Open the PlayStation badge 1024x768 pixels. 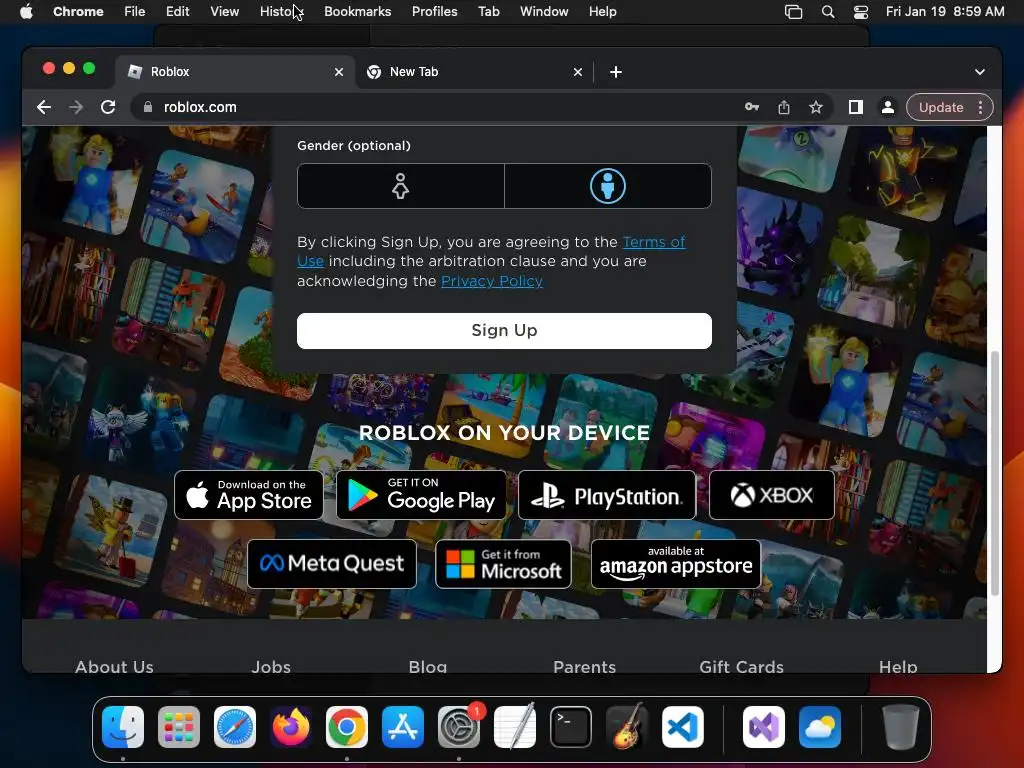(x=607, y=495)
